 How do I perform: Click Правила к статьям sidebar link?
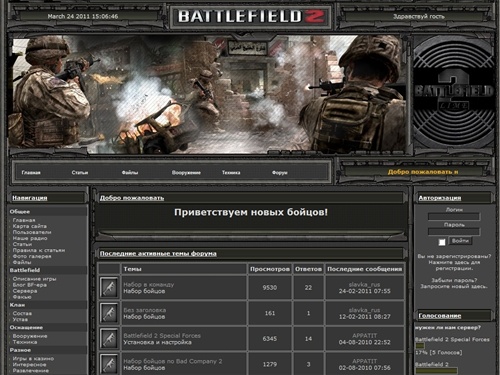[39, 250]
